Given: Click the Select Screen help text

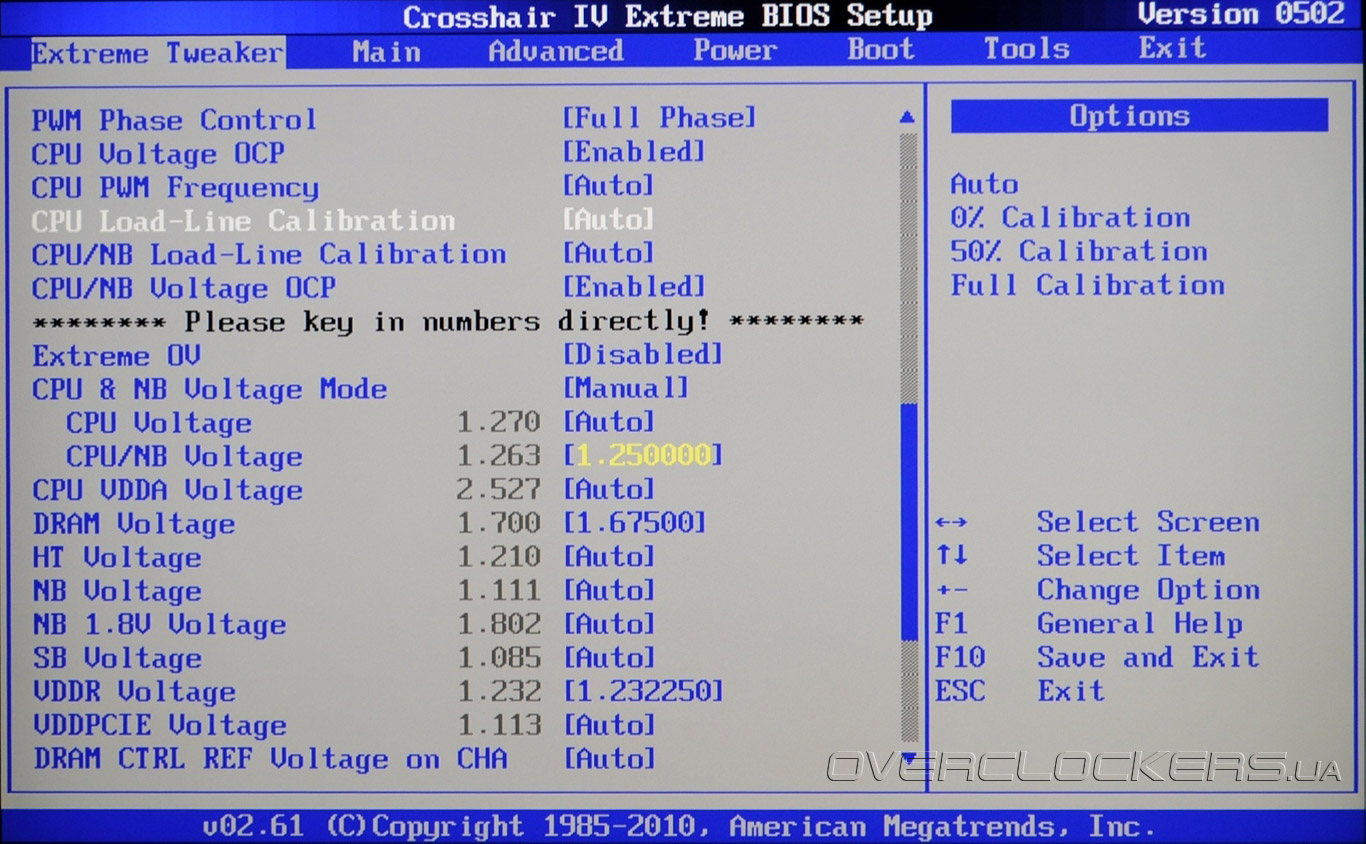Looking at the screenshot, I should click(1148, 522).
